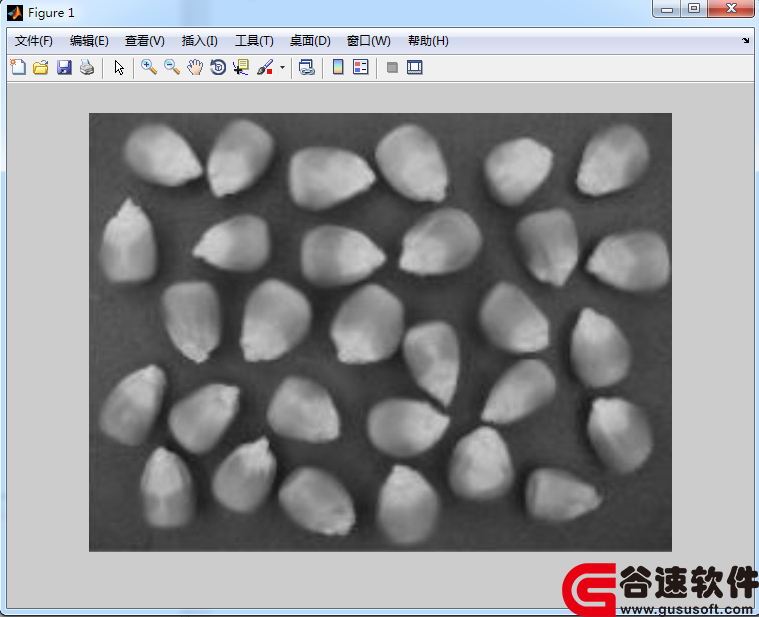Select the Pan hand tool
The height and width of the screenshot is (617, 759).
195,67
